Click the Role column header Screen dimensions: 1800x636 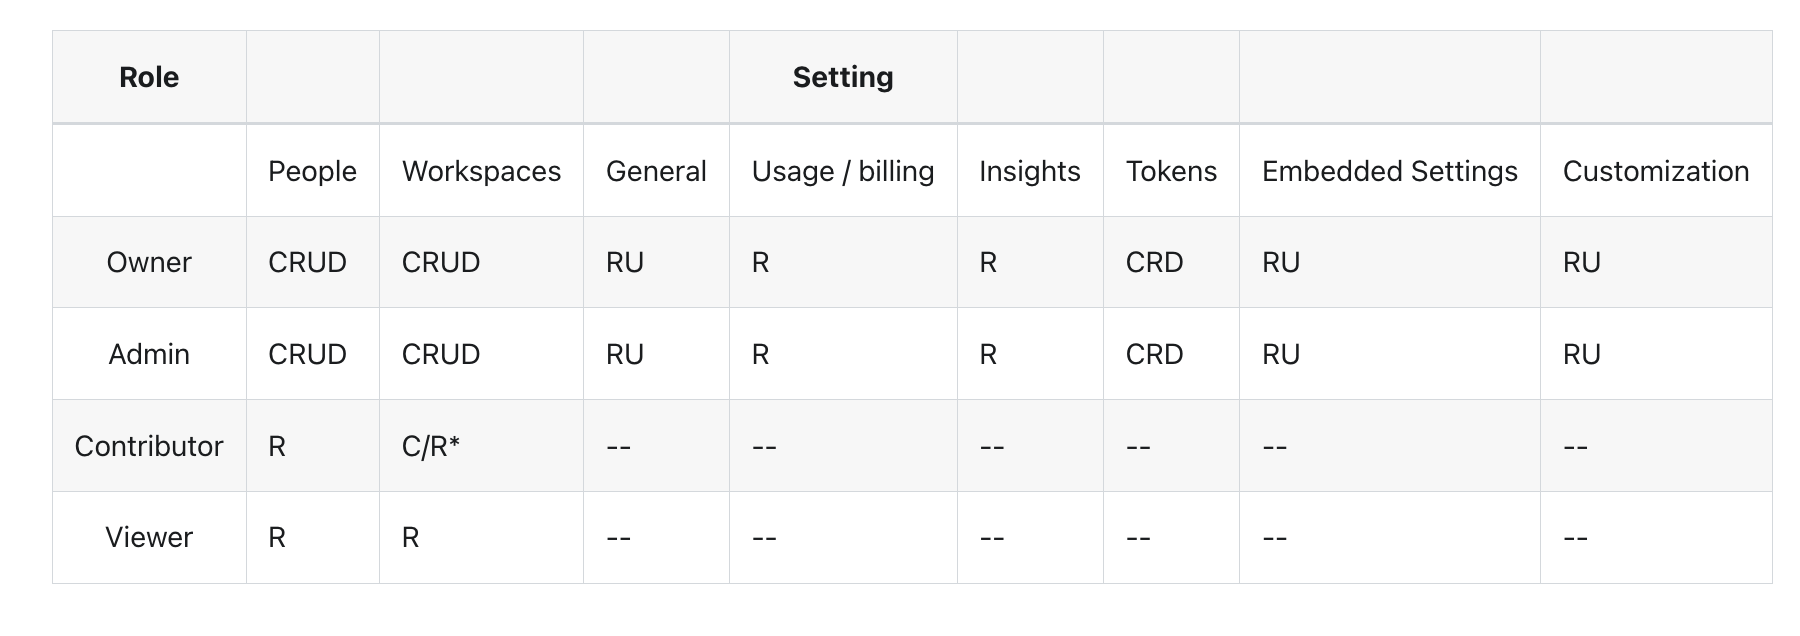pos(149,77)
